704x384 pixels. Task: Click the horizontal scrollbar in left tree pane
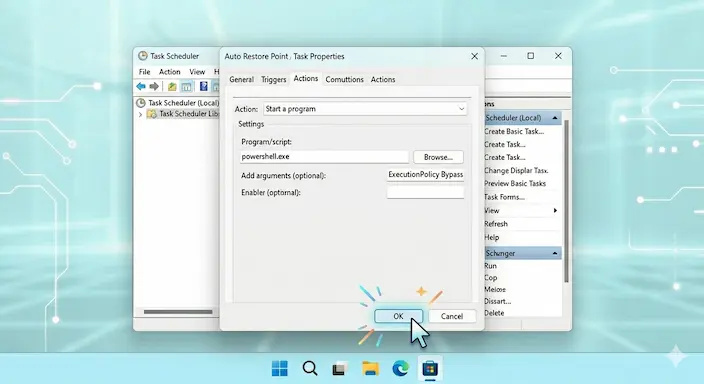click(178, 312)
